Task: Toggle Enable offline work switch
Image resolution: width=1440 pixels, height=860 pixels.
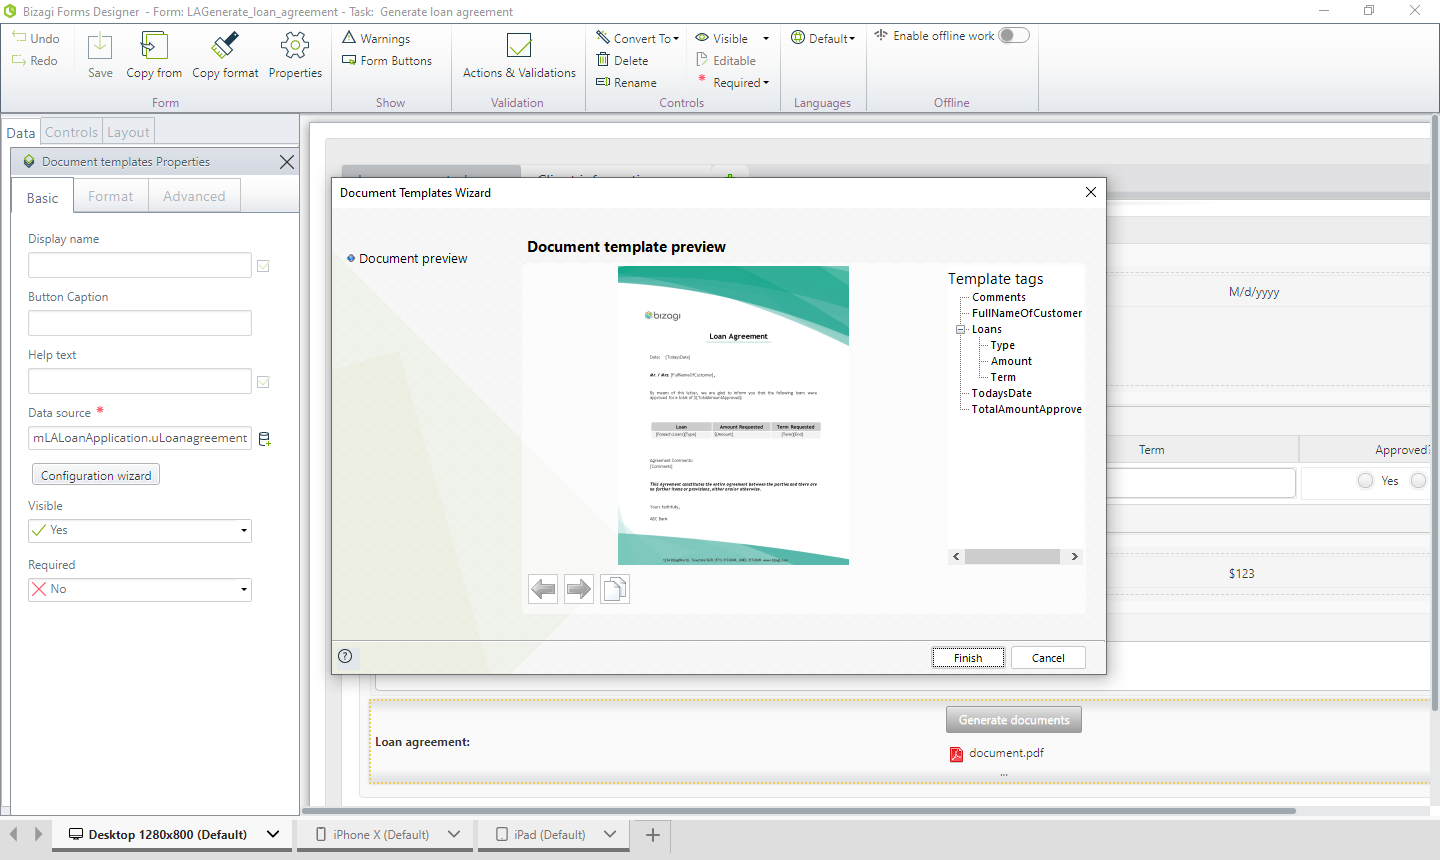Action: pos(1013,36)
